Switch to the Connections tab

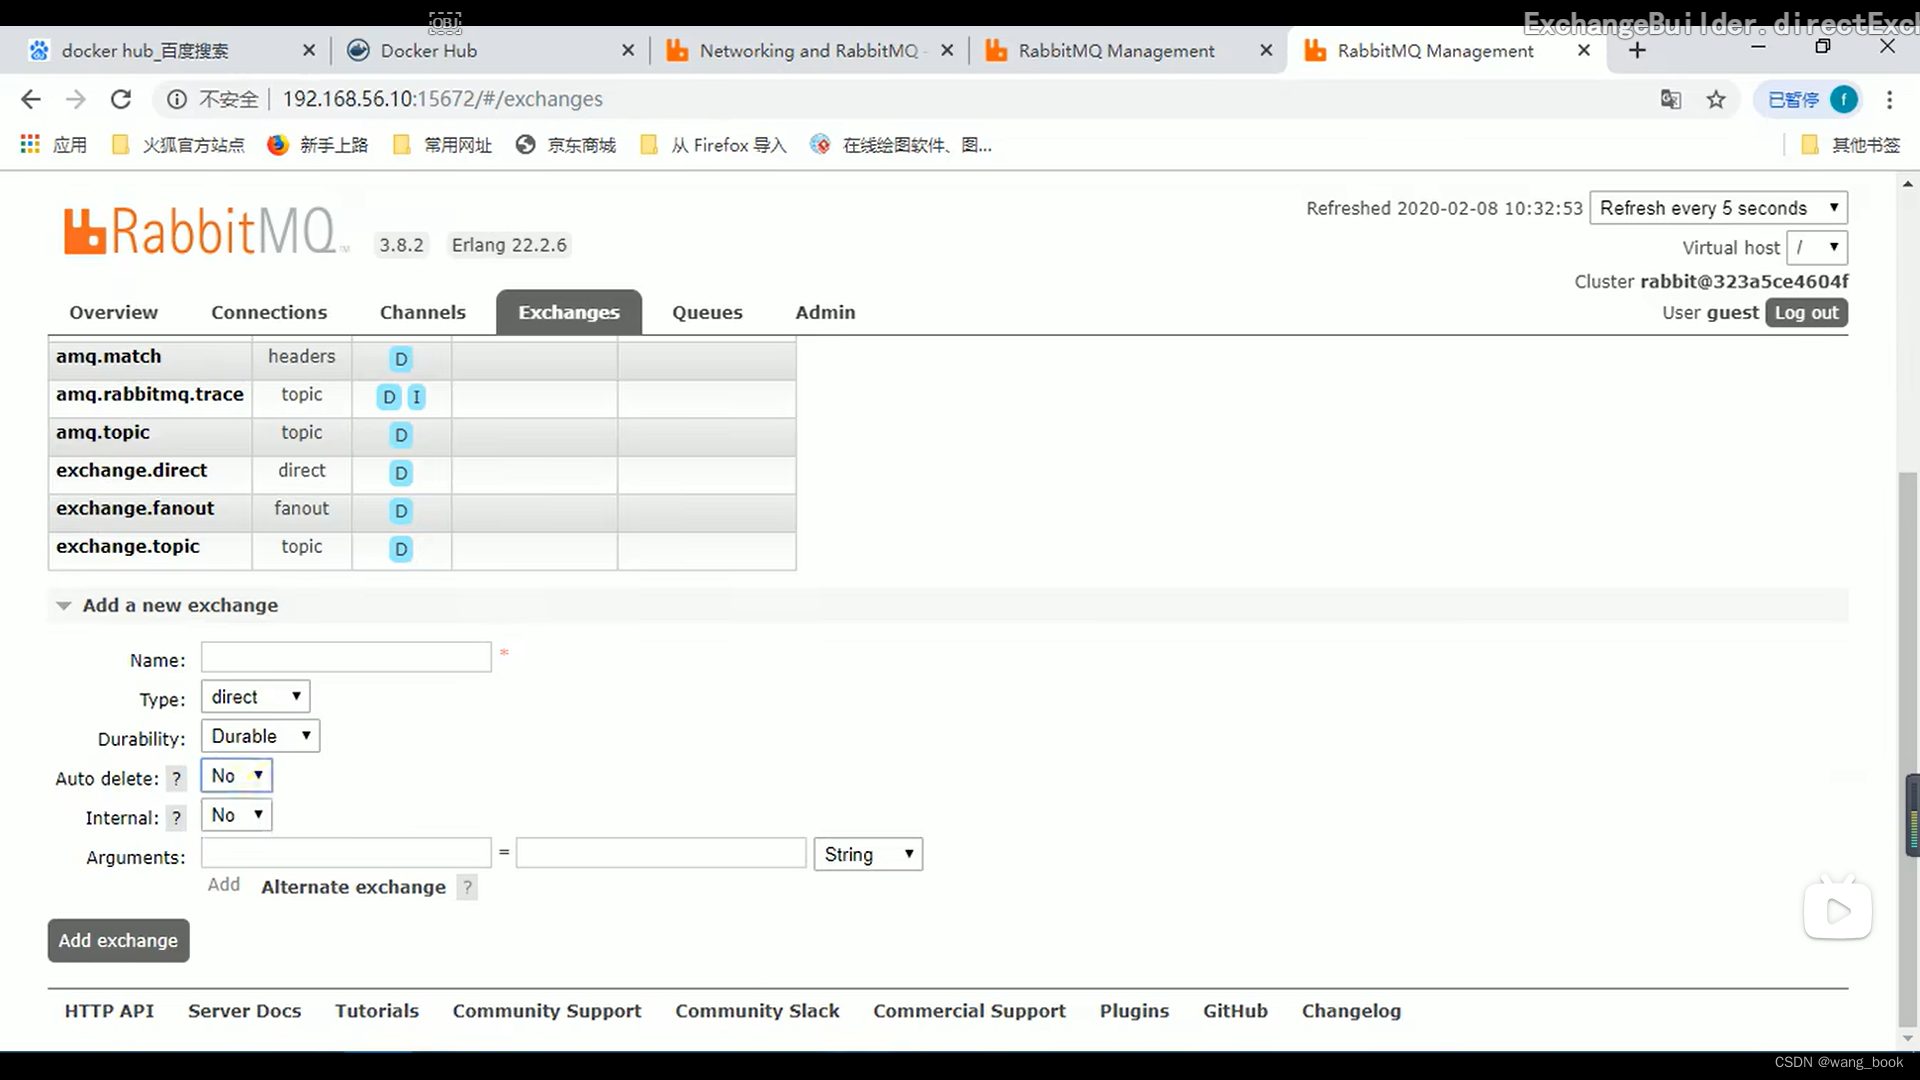click(x=269, y=312)
